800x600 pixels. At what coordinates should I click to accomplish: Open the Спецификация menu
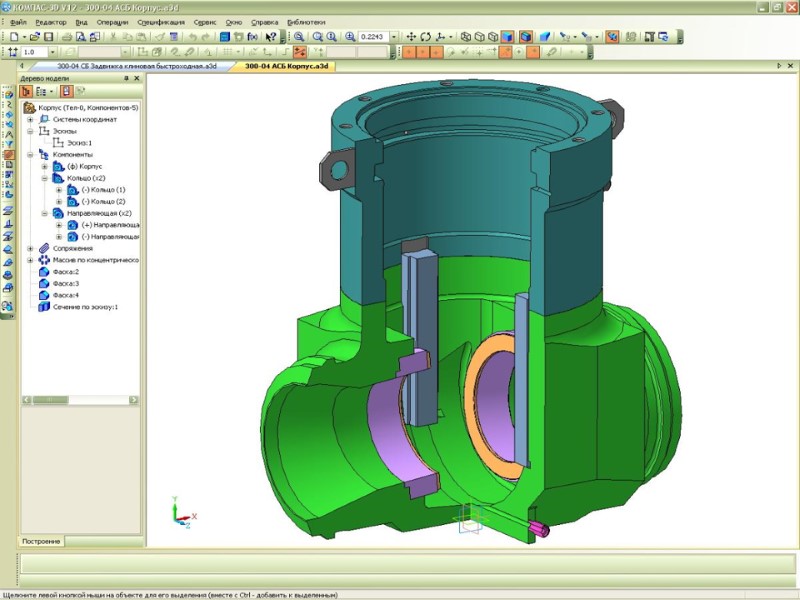(161, 22)
